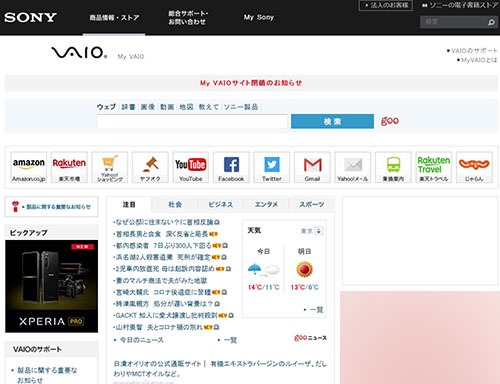500x384 pixels.
Task: Select the 動画 search category
Action: click(x=167, y=107)
